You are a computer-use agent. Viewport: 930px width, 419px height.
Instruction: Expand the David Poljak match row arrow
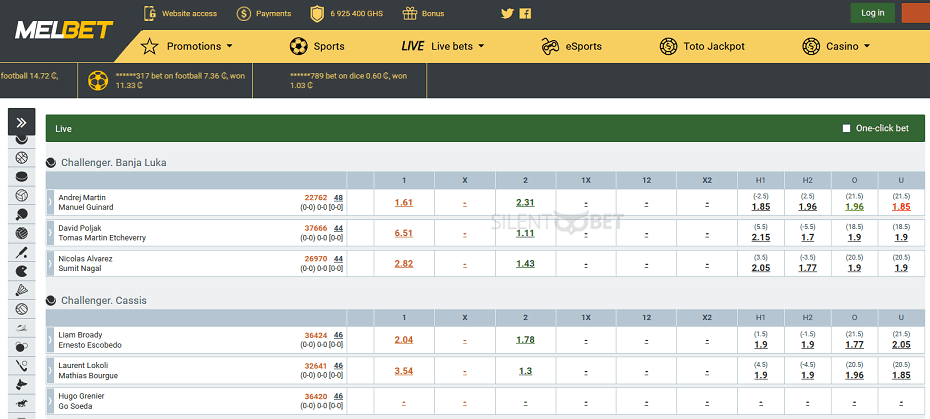point(50,233)
